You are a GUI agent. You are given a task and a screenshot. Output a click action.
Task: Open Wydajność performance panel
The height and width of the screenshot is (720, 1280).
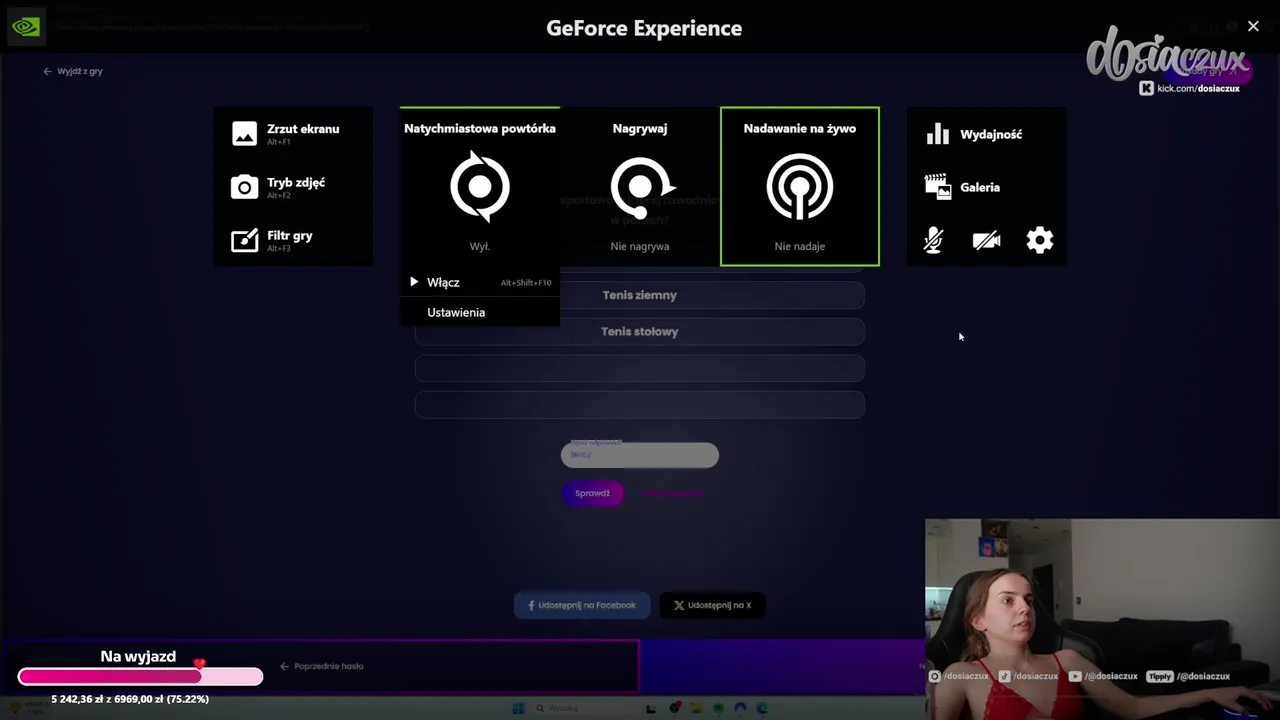coord(974,134)
